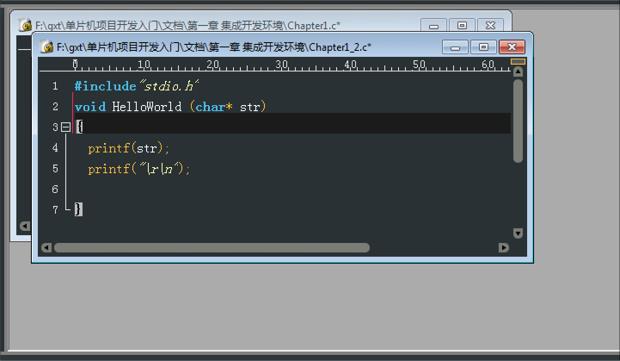Screen dimensions: 620x361
Task: Click the Chapter1_2.c window document icon
Action: coord(47,47)
